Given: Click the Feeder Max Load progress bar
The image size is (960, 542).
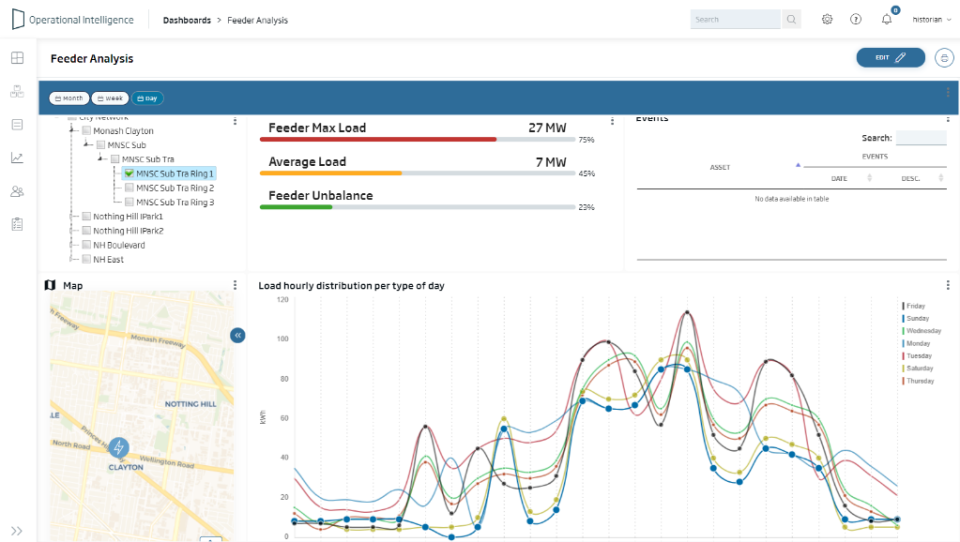Looking at the screenshot, I should (417, 140).
